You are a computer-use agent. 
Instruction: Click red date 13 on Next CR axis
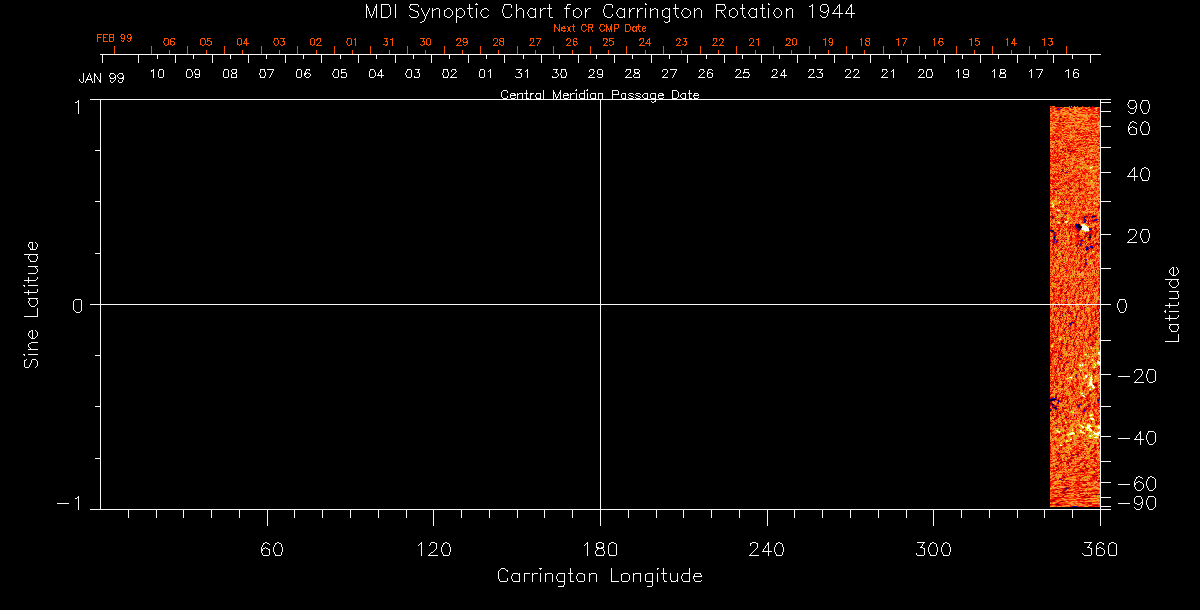pyautogui.click(x=1047, y=42)
